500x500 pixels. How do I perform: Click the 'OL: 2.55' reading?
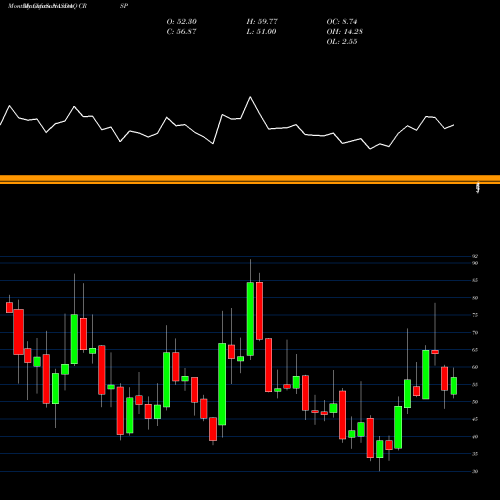tap(342, 42)
